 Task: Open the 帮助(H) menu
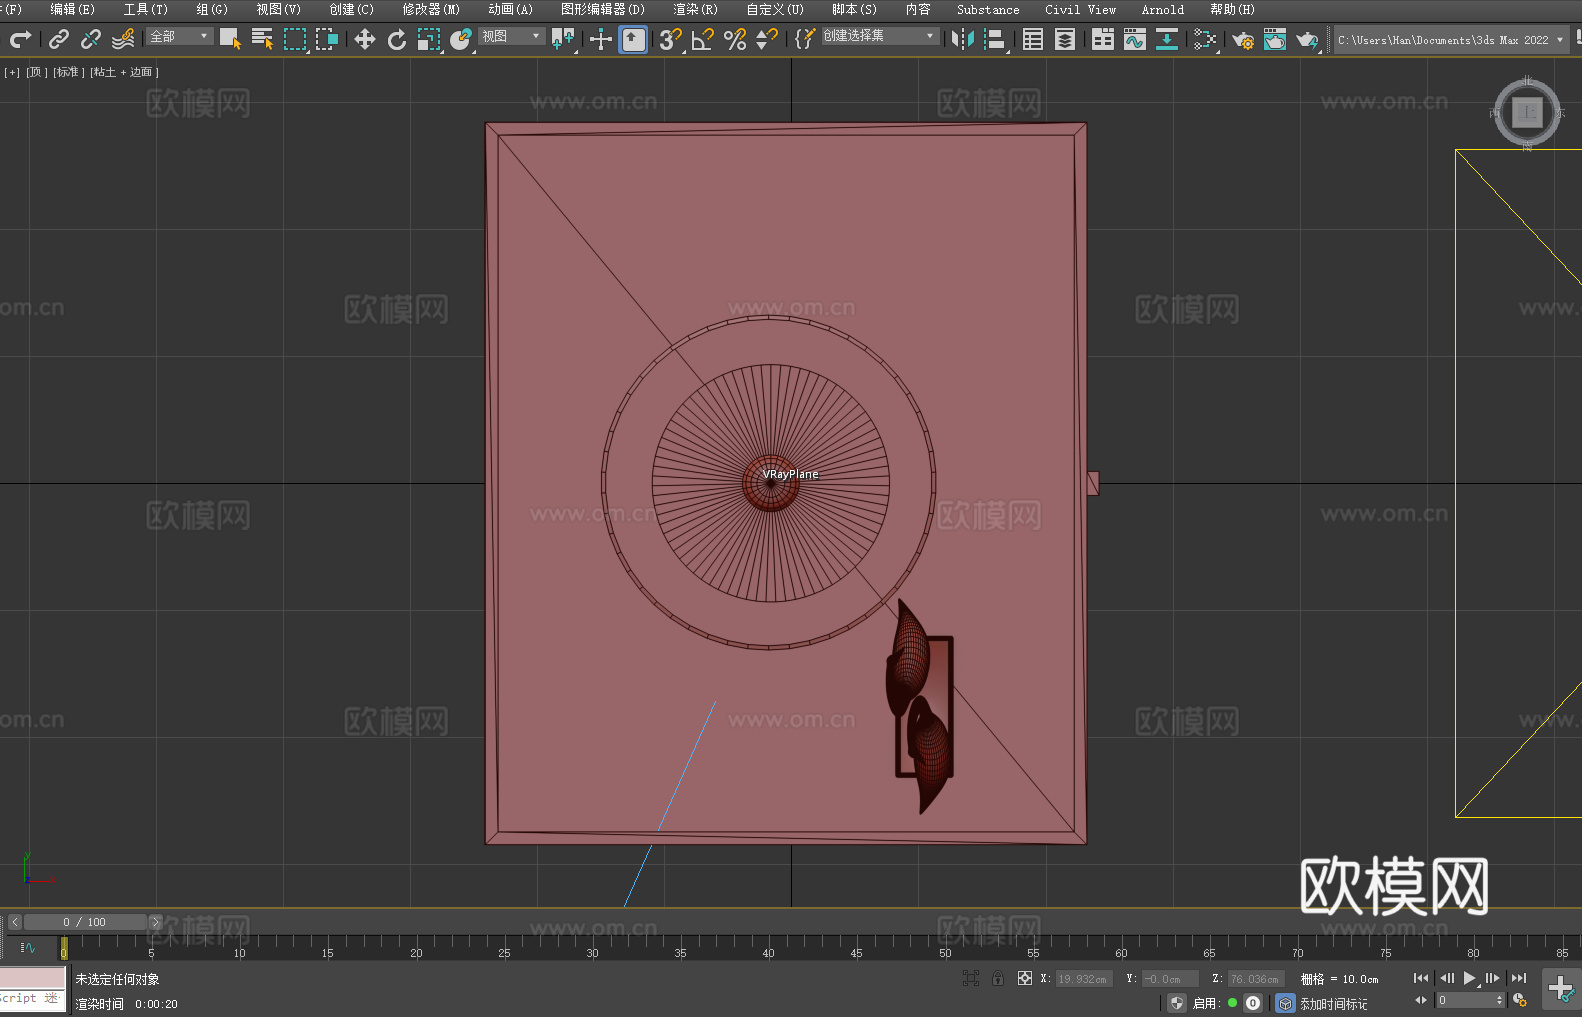1232,9
